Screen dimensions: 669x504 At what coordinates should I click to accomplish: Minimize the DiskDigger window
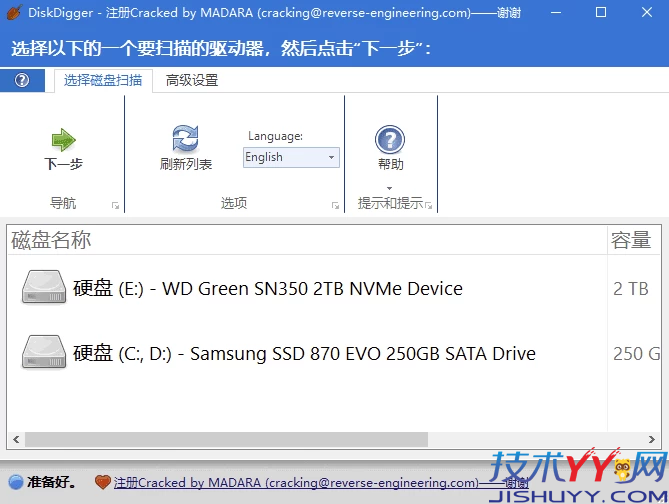click(556, 12)
